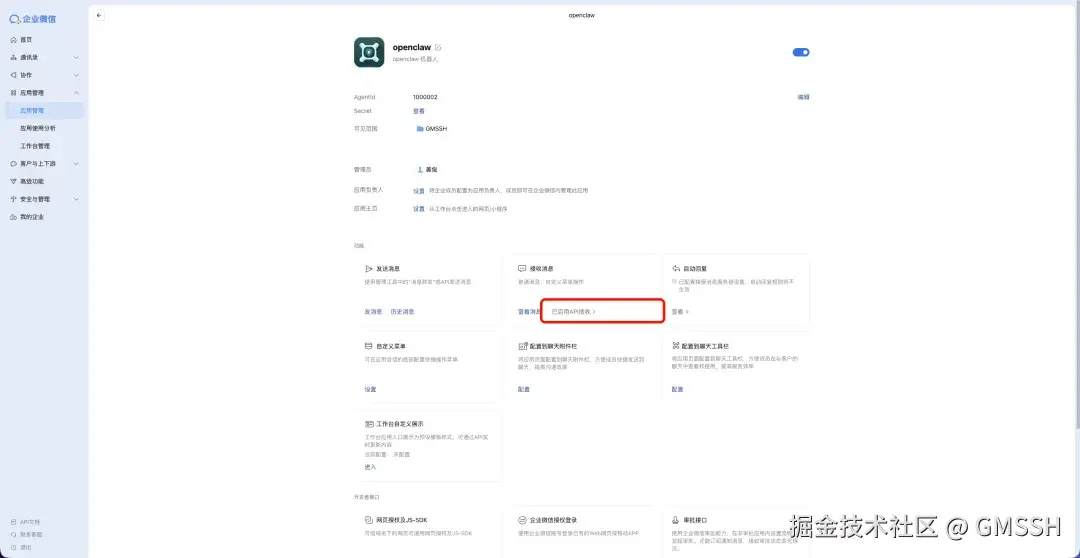Screen dimensions: 1080x558
Task: Click the 自定义菜单 menu icon
Action: click(368, 346)
